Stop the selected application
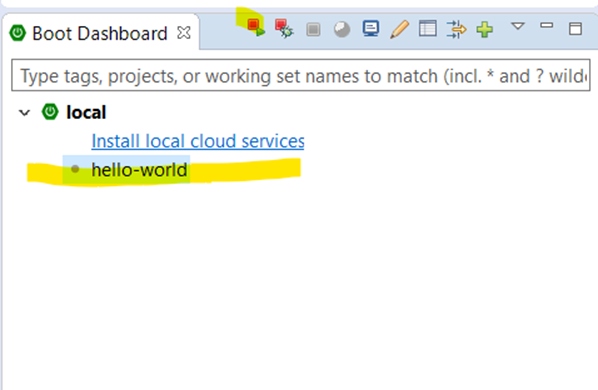The image size is (598, 390). (313, 29)
